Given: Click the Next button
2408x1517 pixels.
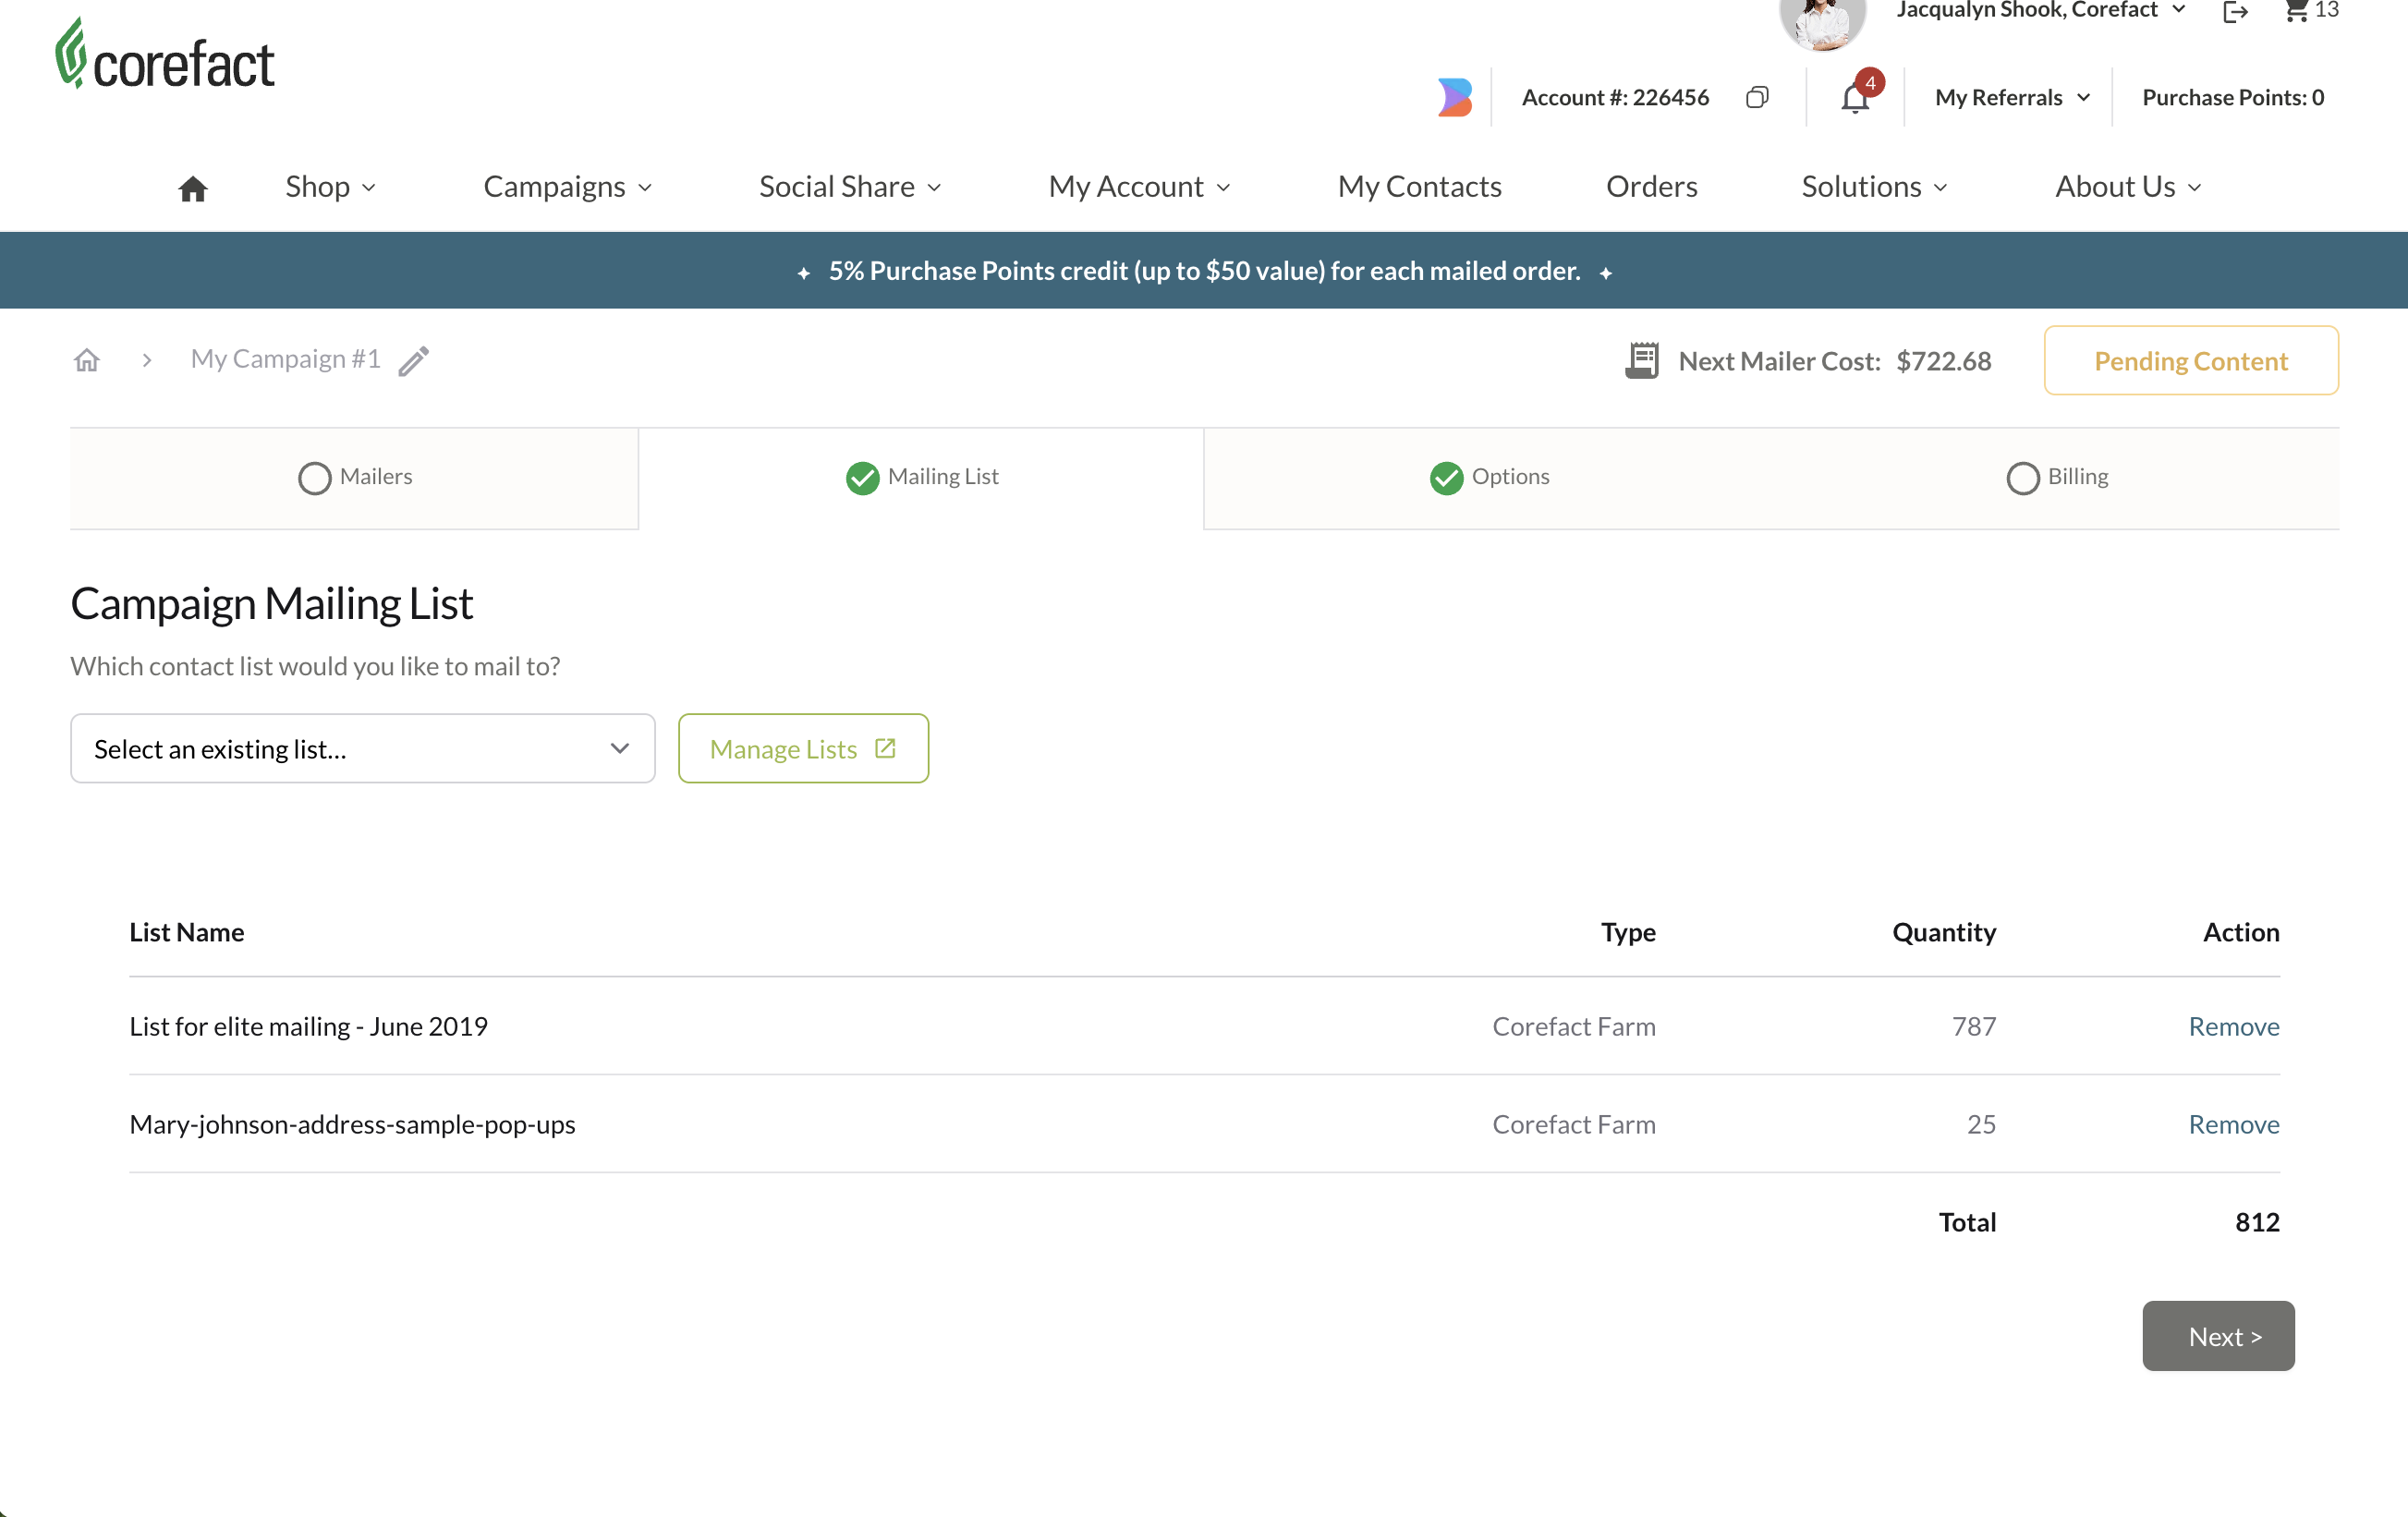Looking at the screenshot, I should click(x=2217, y=1336).
